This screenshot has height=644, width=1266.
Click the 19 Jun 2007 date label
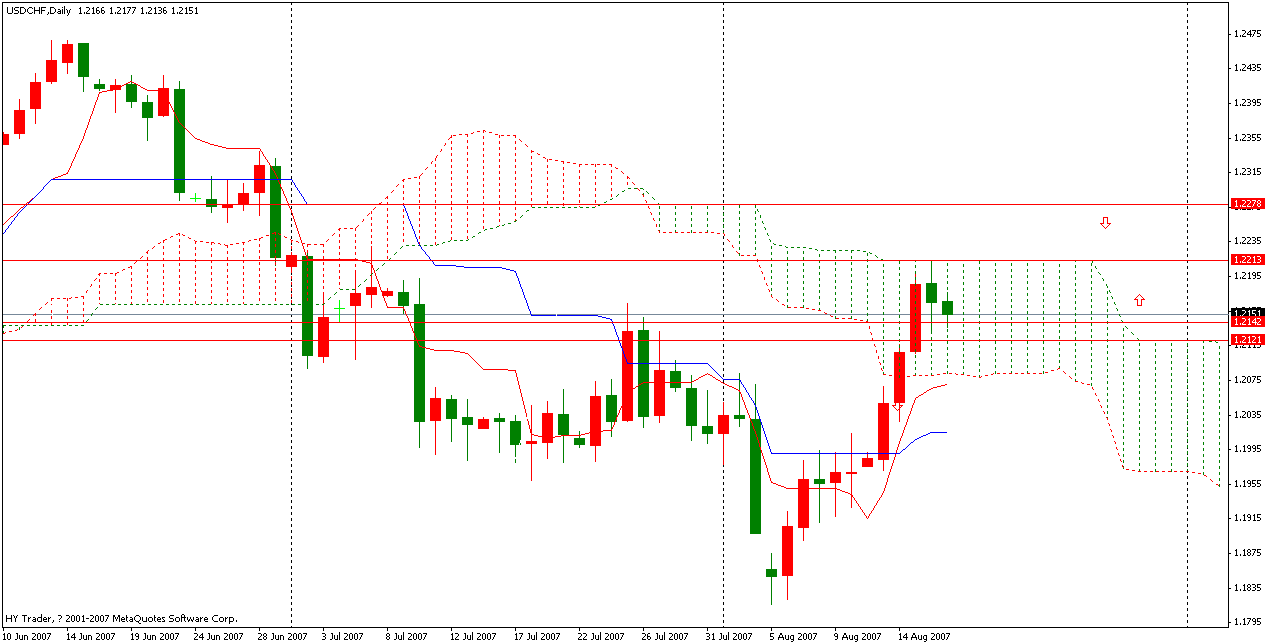[x=156, y=636]
